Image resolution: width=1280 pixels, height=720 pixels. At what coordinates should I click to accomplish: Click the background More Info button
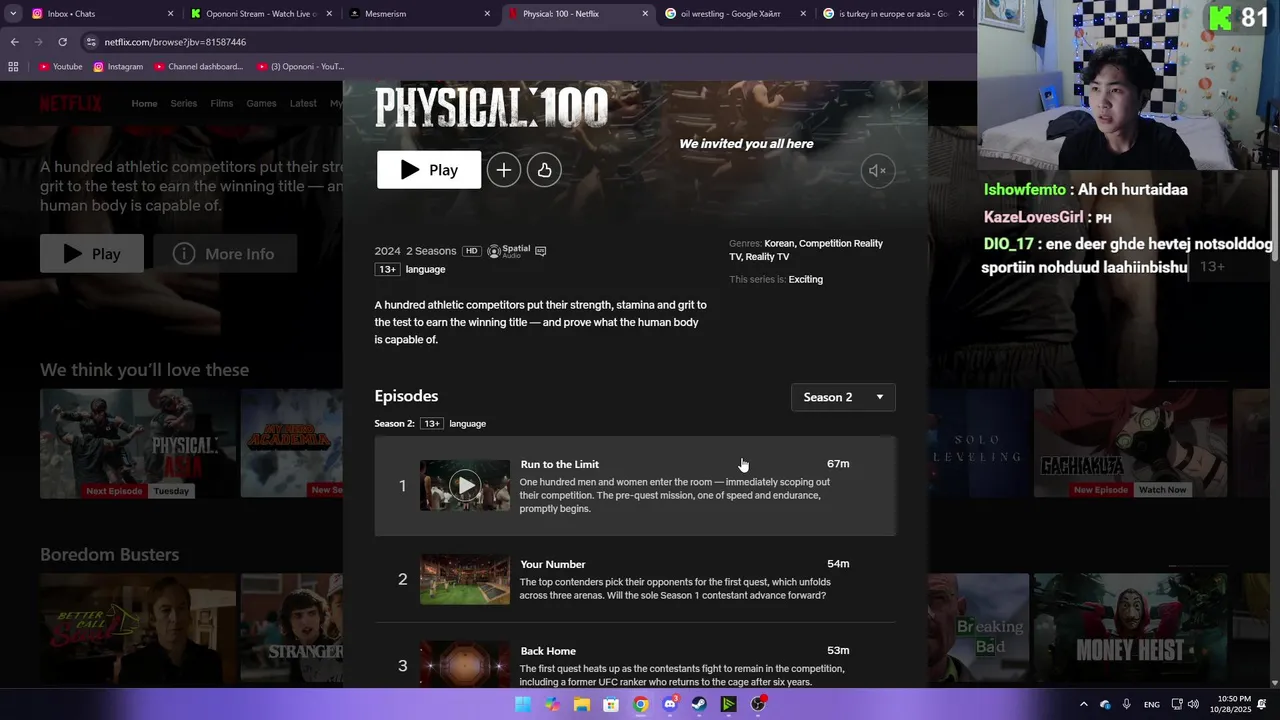click(x=225, y=254)
